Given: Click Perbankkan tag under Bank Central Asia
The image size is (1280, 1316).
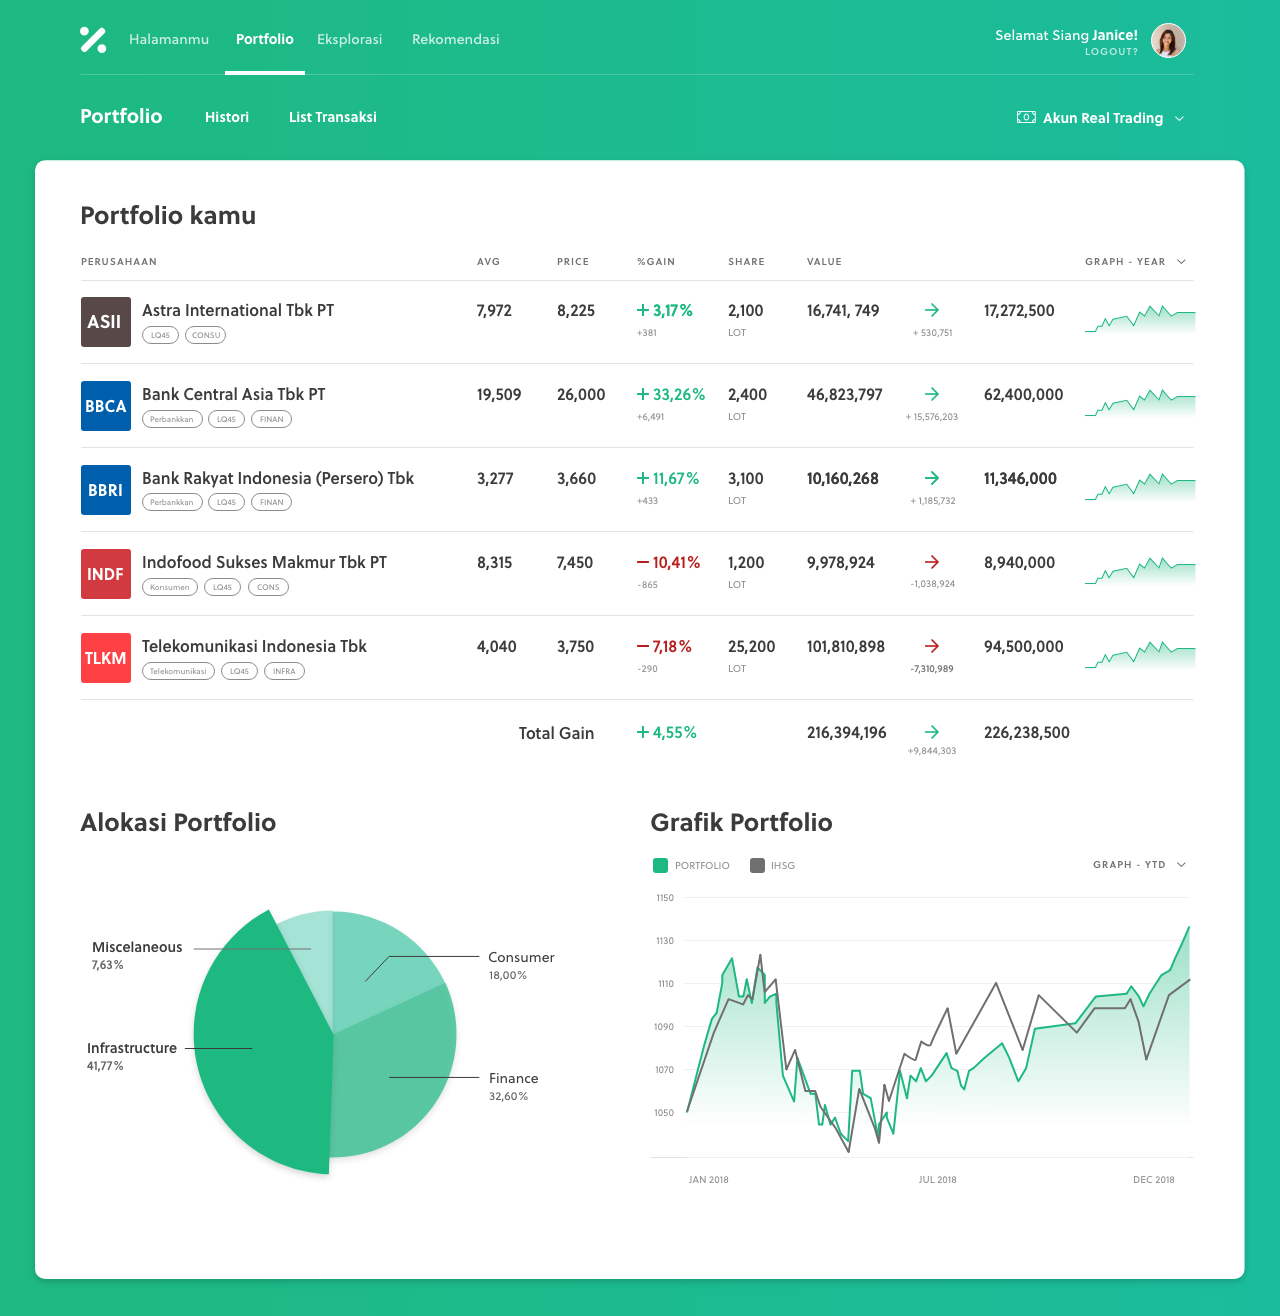Looking at the screenshot, I should pos(172,419).
